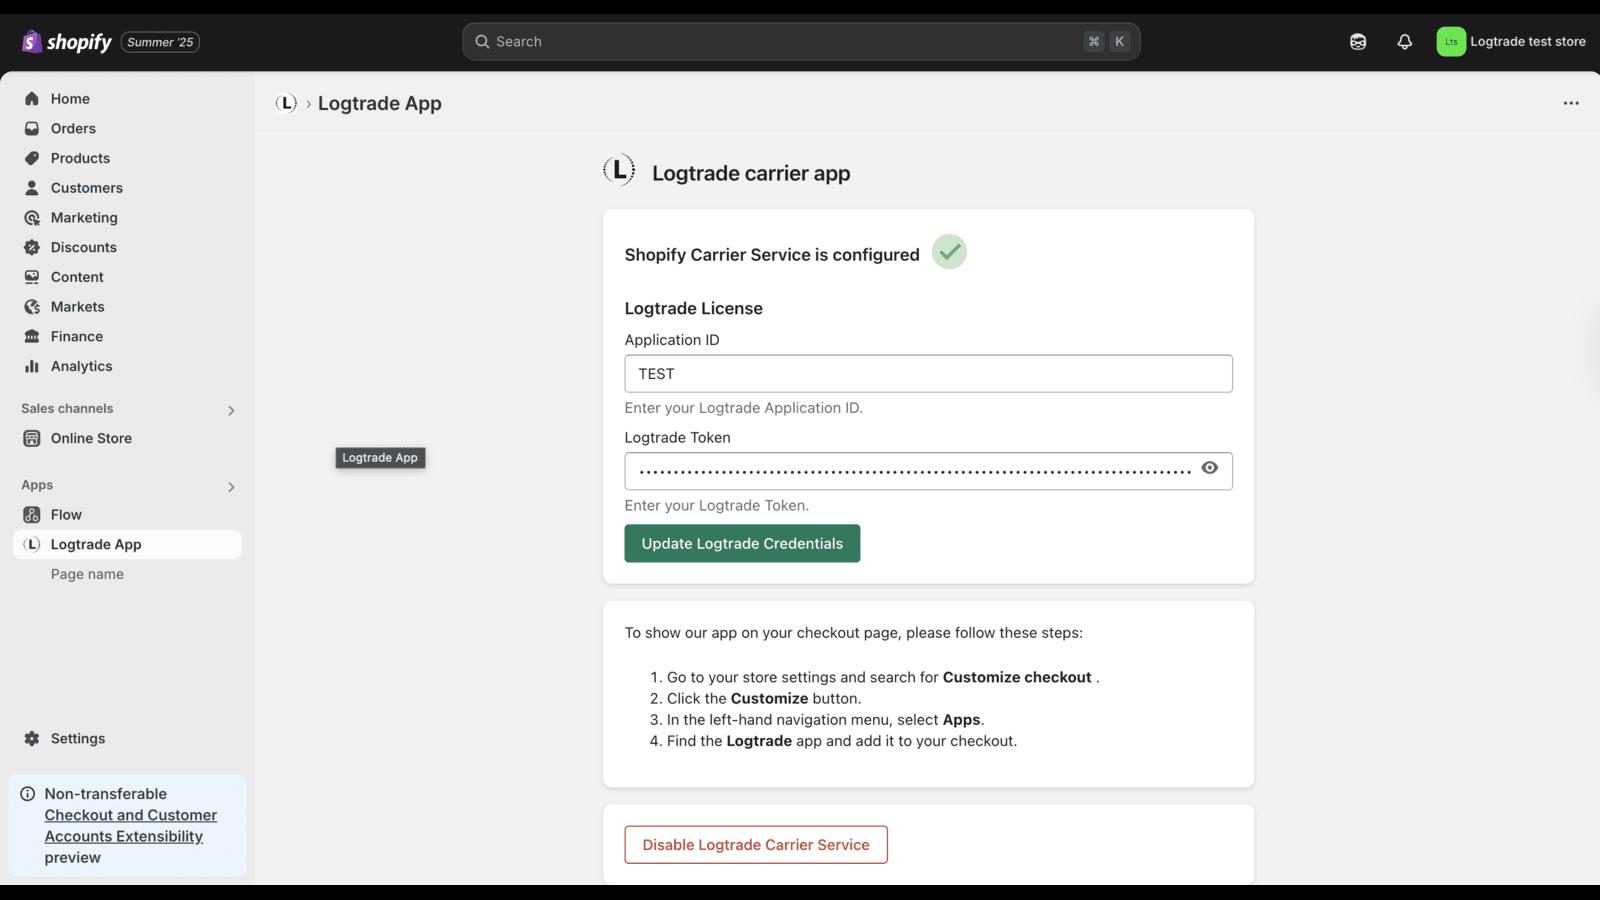Screen dimensions: 1600x900
Task: Click Update Logtrade Credentials button
Action: point(742,544)
